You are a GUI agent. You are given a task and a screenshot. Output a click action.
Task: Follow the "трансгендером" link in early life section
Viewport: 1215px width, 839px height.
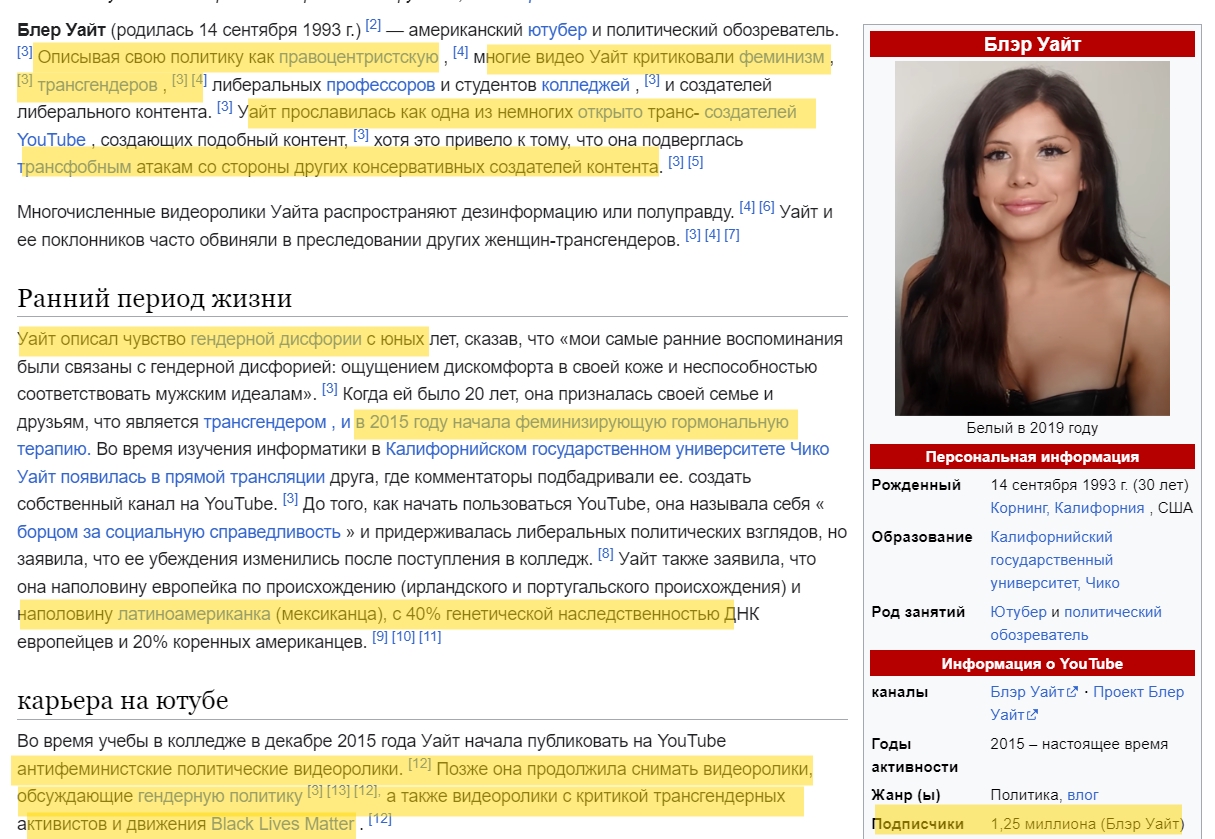[x=265, y=422]
